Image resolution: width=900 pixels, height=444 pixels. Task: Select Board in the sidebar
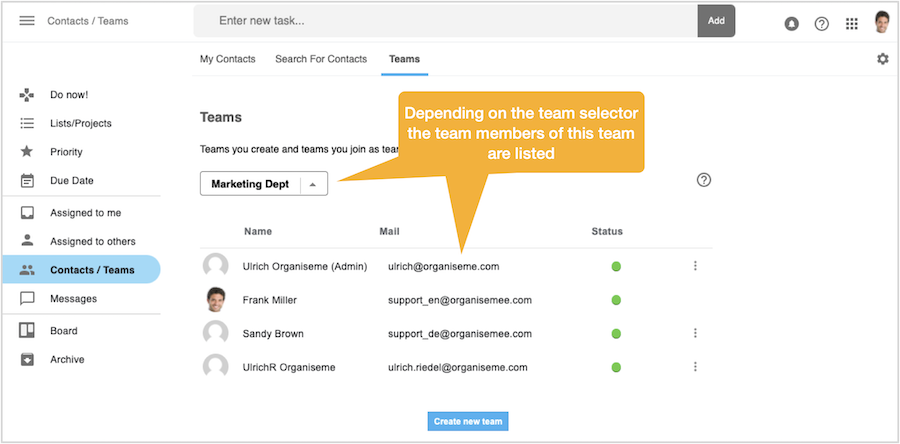(x=63, y=331)
